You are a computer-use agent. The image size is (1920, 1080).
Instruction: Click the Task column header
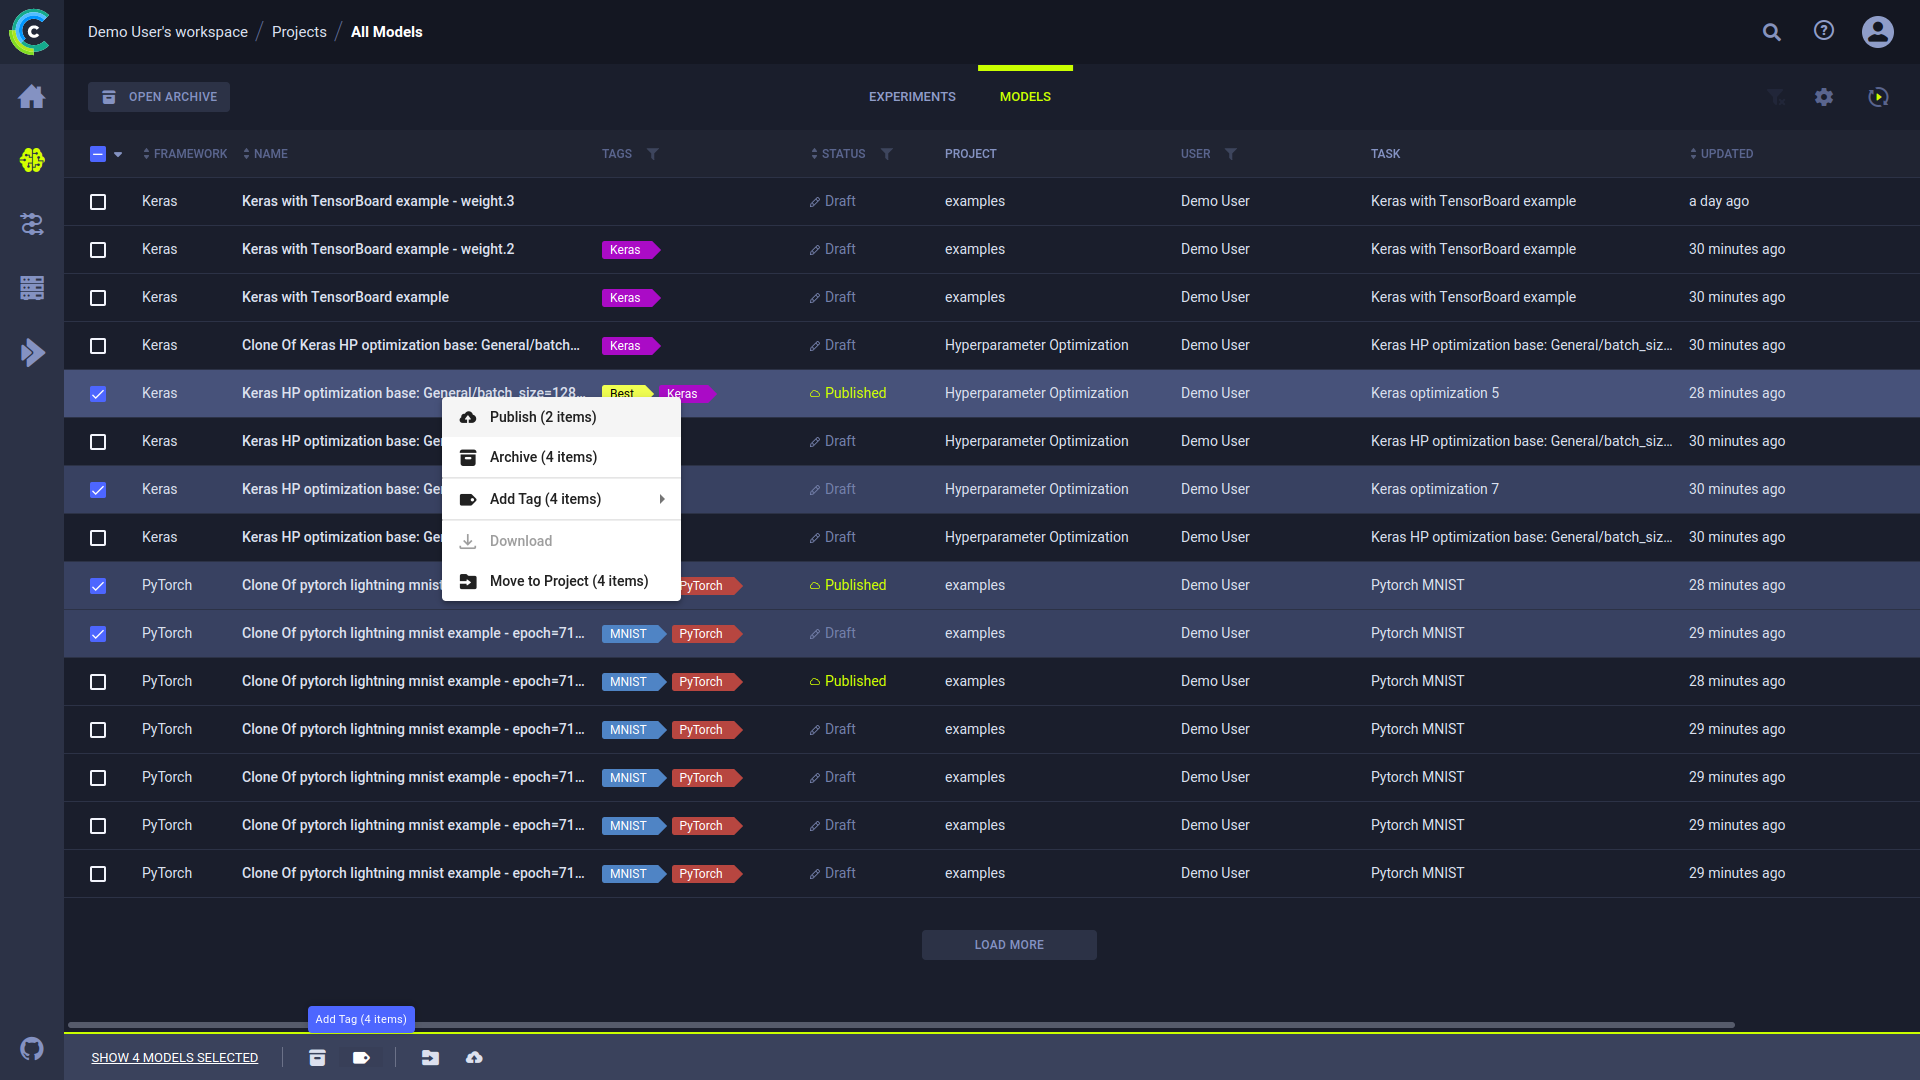pos(1385,154)
